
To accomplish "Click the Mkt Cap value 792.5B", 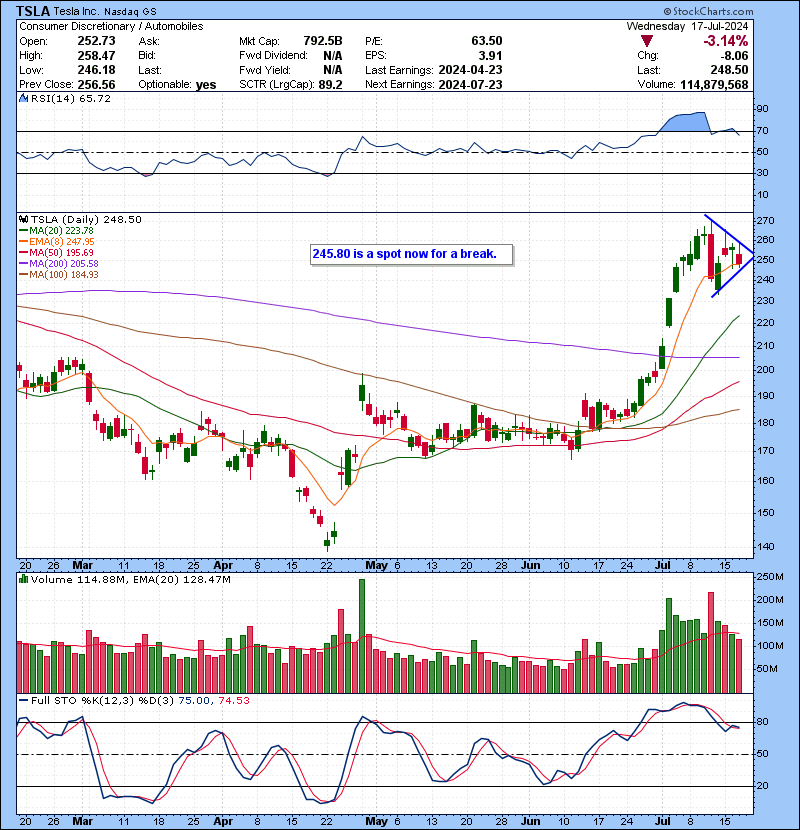I will click(323, 41).
